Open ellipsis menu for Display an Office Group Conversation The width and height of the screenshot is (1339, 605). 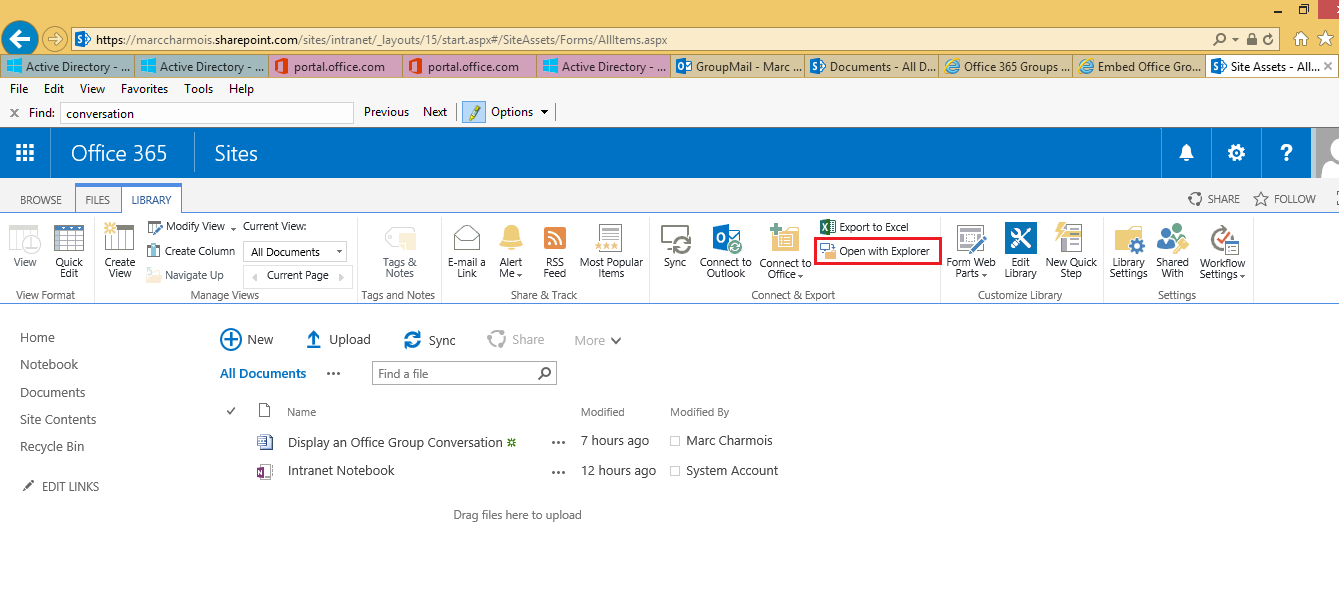[x=558, y=442]
